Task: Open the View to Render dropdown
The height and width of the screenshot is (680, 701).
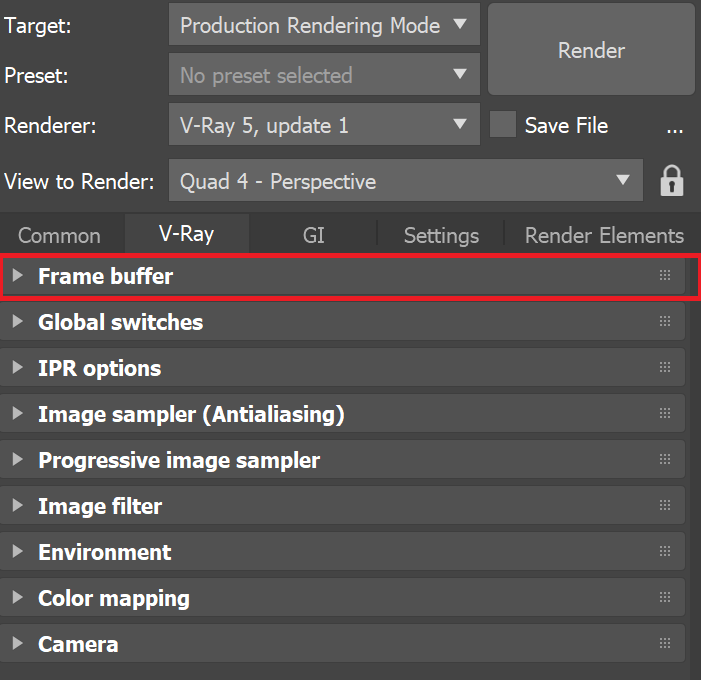Action: coord(404,181)
